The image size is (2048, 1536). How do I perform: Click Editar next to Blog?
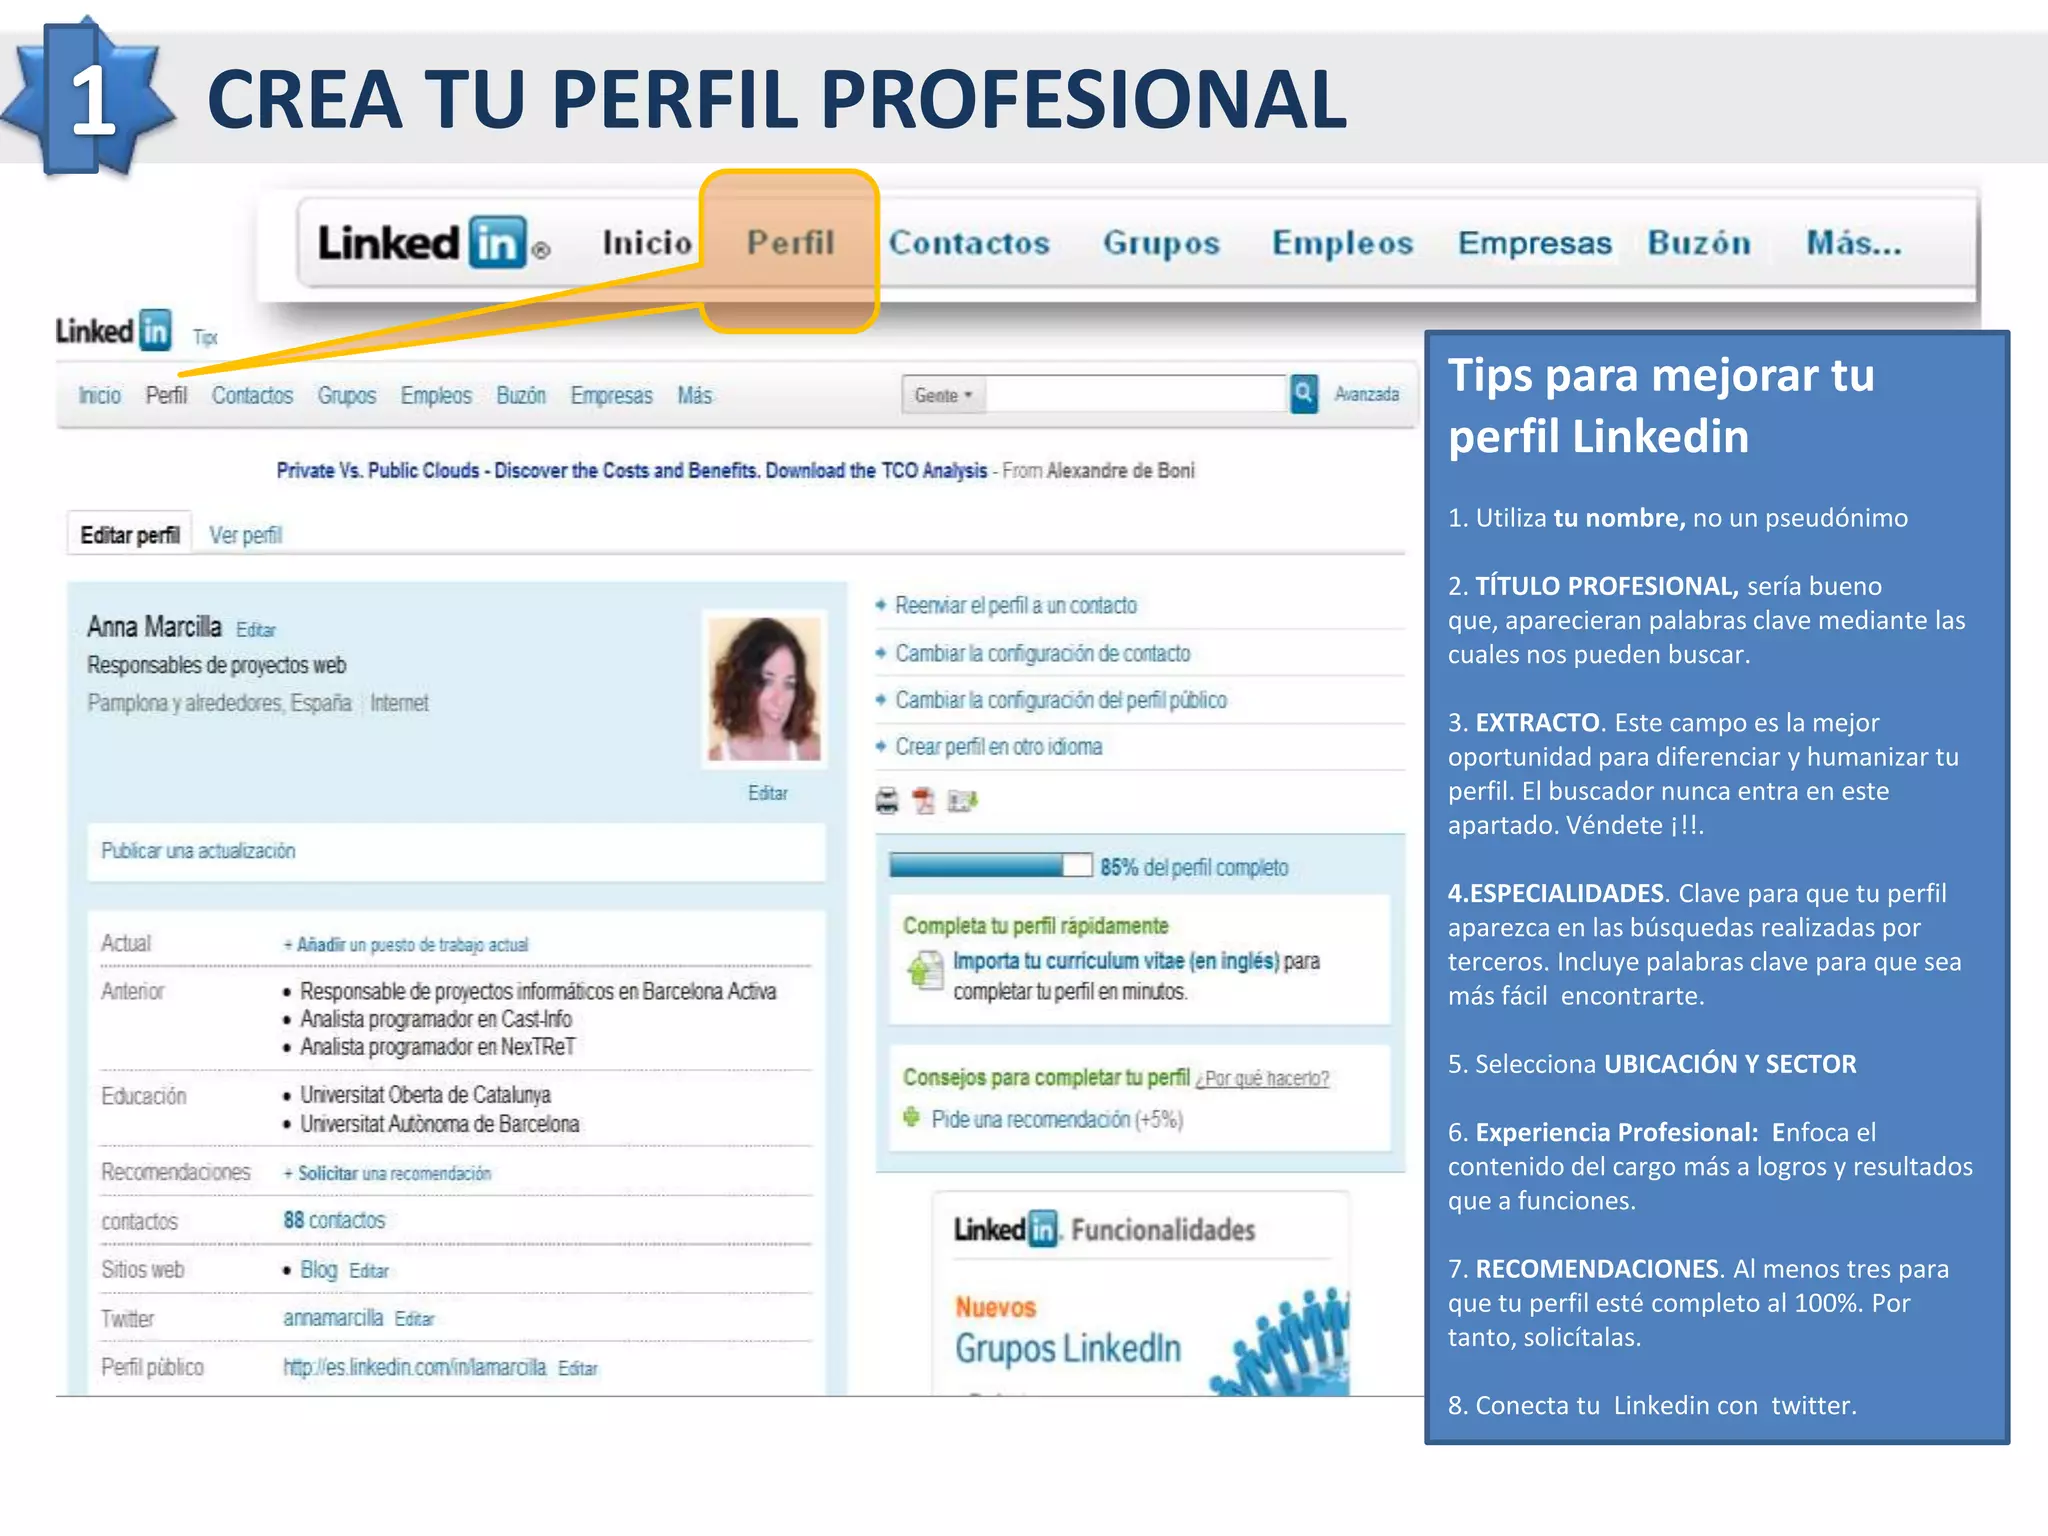pyautogui.click(x=369, y=1271)
